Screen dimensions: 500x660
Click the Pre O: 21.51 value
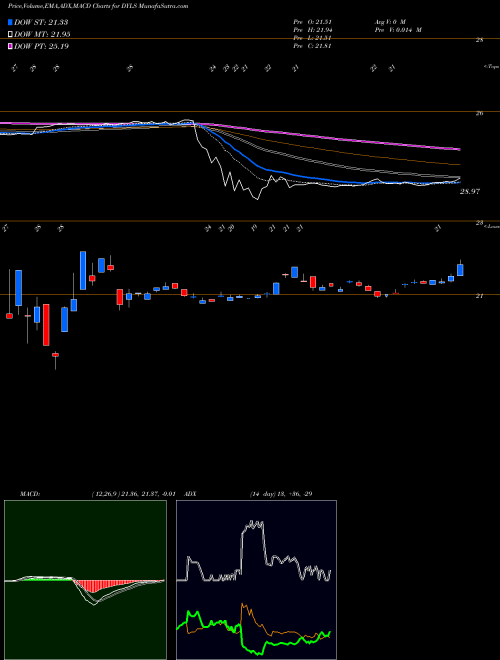click(313, 21)
